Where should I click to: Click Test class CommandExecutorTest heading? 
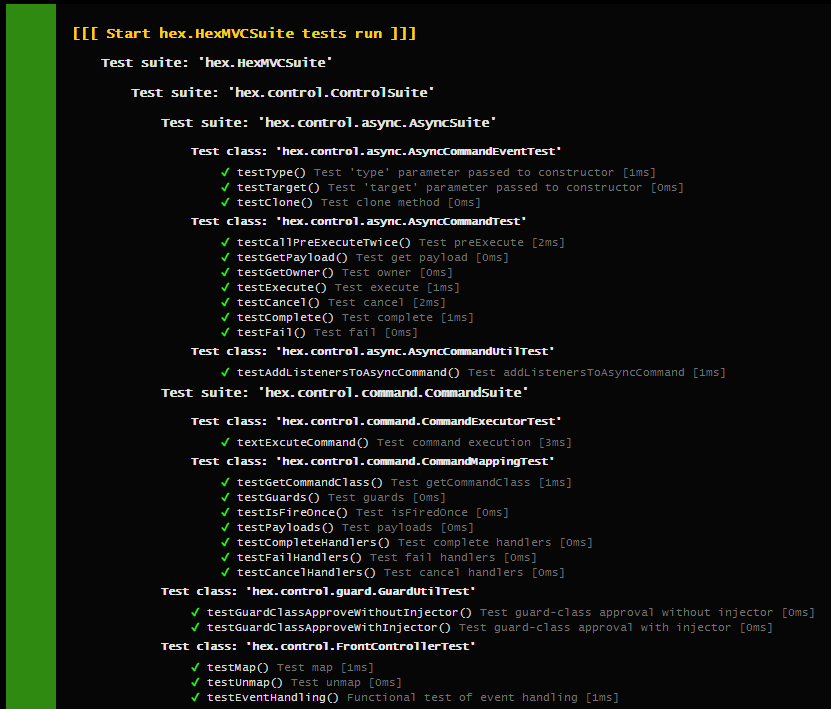click(x=376, y=421)
